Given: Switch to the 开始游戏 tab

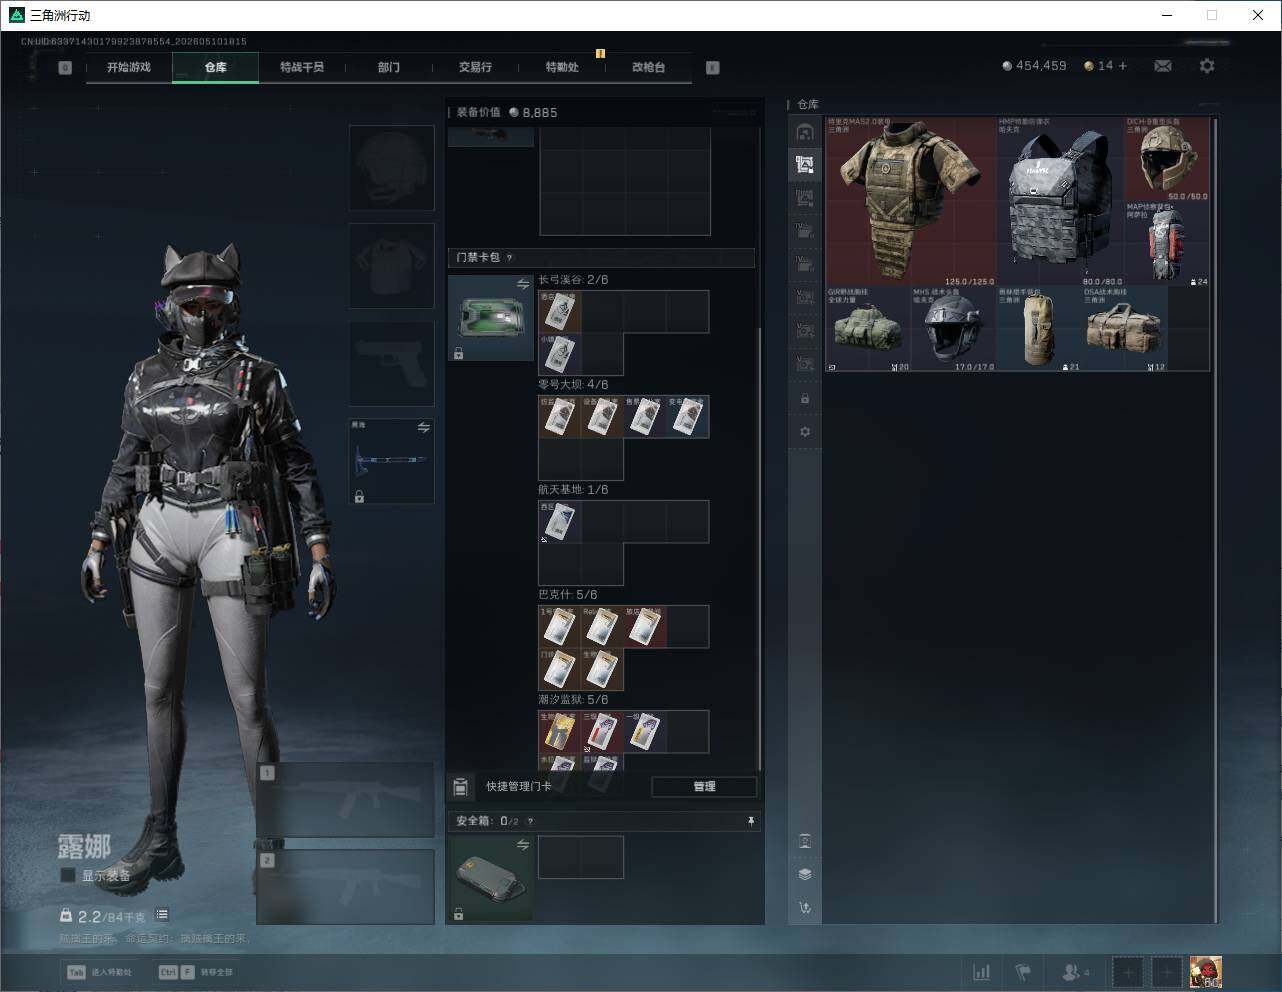Looking at the screenshot, I should pos(129,67).
